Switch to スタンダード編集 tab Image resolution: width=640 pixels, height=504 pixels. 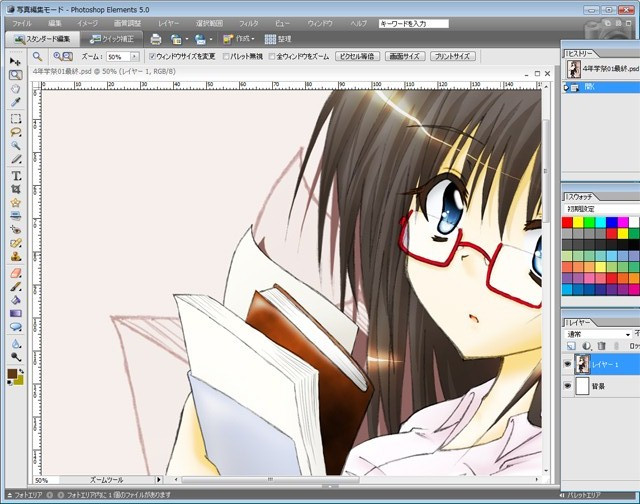pyautogui.click(x=42, y=39)
